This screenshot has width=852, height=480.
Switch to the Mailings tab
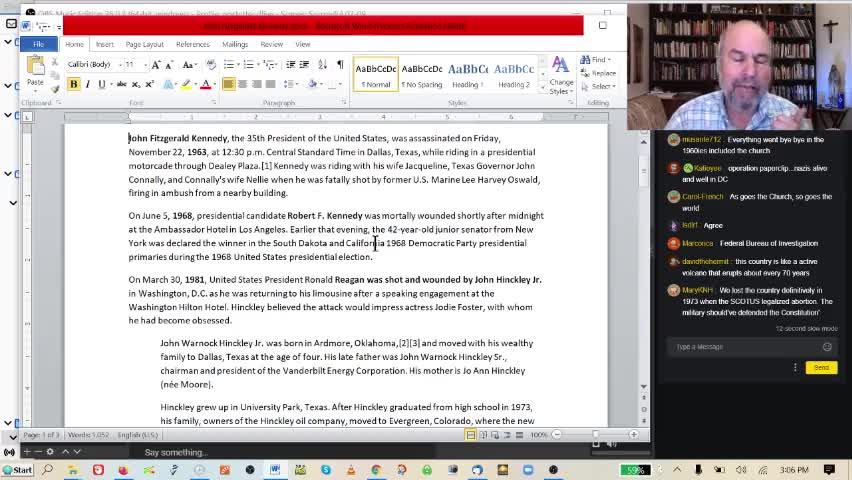(x=235, y=44)
